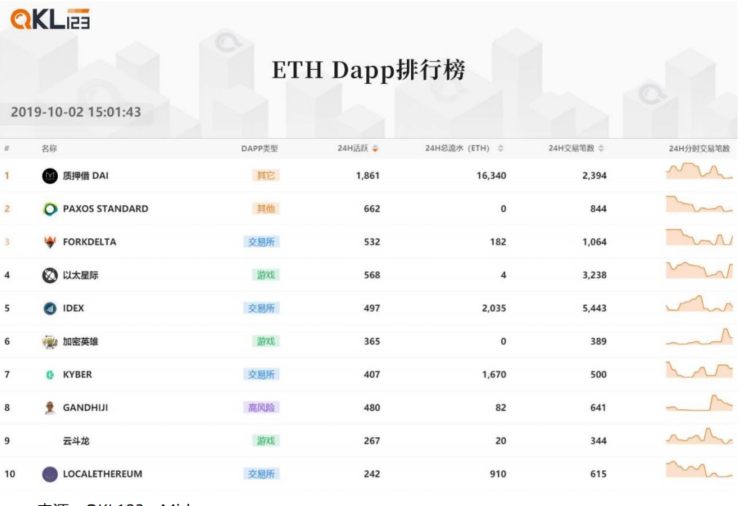Click the PAXOS STANDARD sparkline chart

click(x=699, y=204)
